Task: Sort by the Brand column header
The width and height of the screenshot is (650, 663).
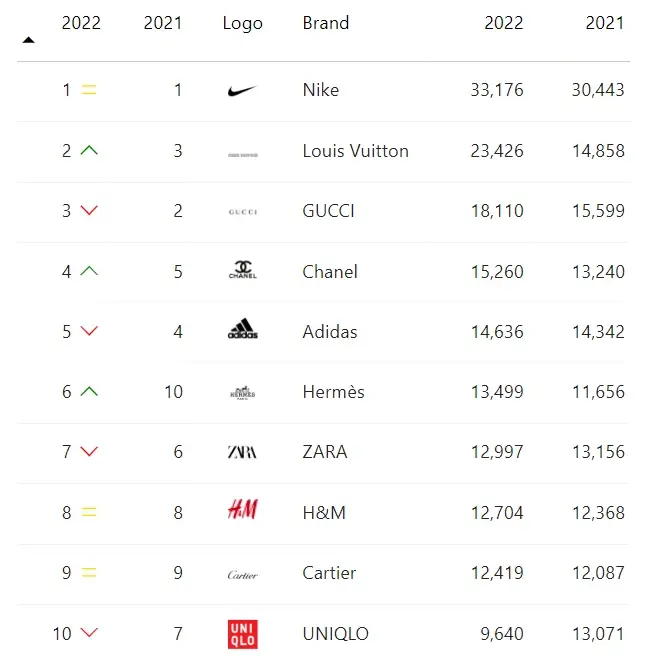Action: point(326,23)
